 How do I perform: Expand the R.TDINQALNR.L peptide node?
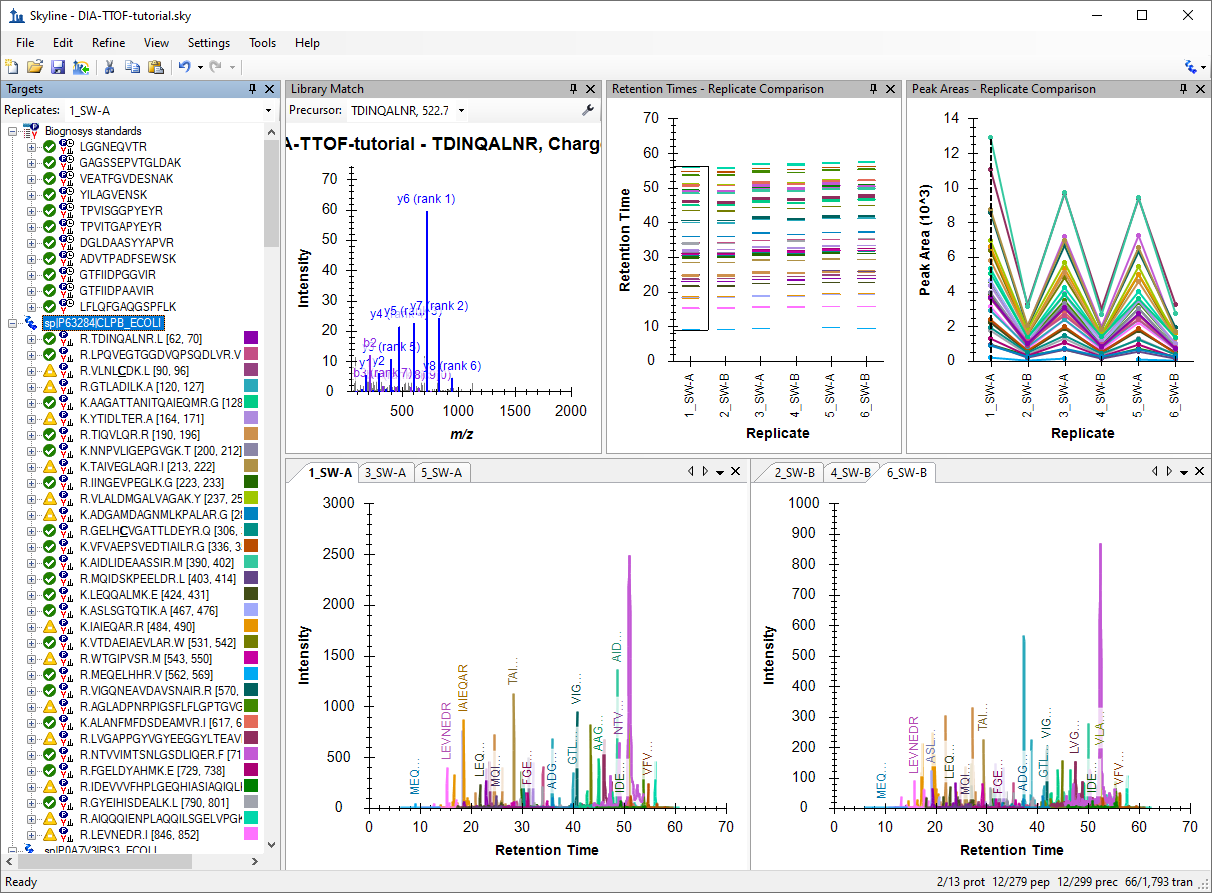click(31, 339)
